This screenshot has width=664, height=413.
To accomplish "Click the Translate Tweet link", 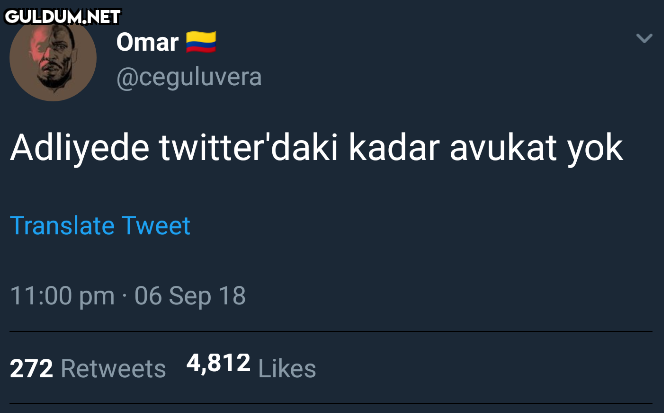I will point(100,226).
